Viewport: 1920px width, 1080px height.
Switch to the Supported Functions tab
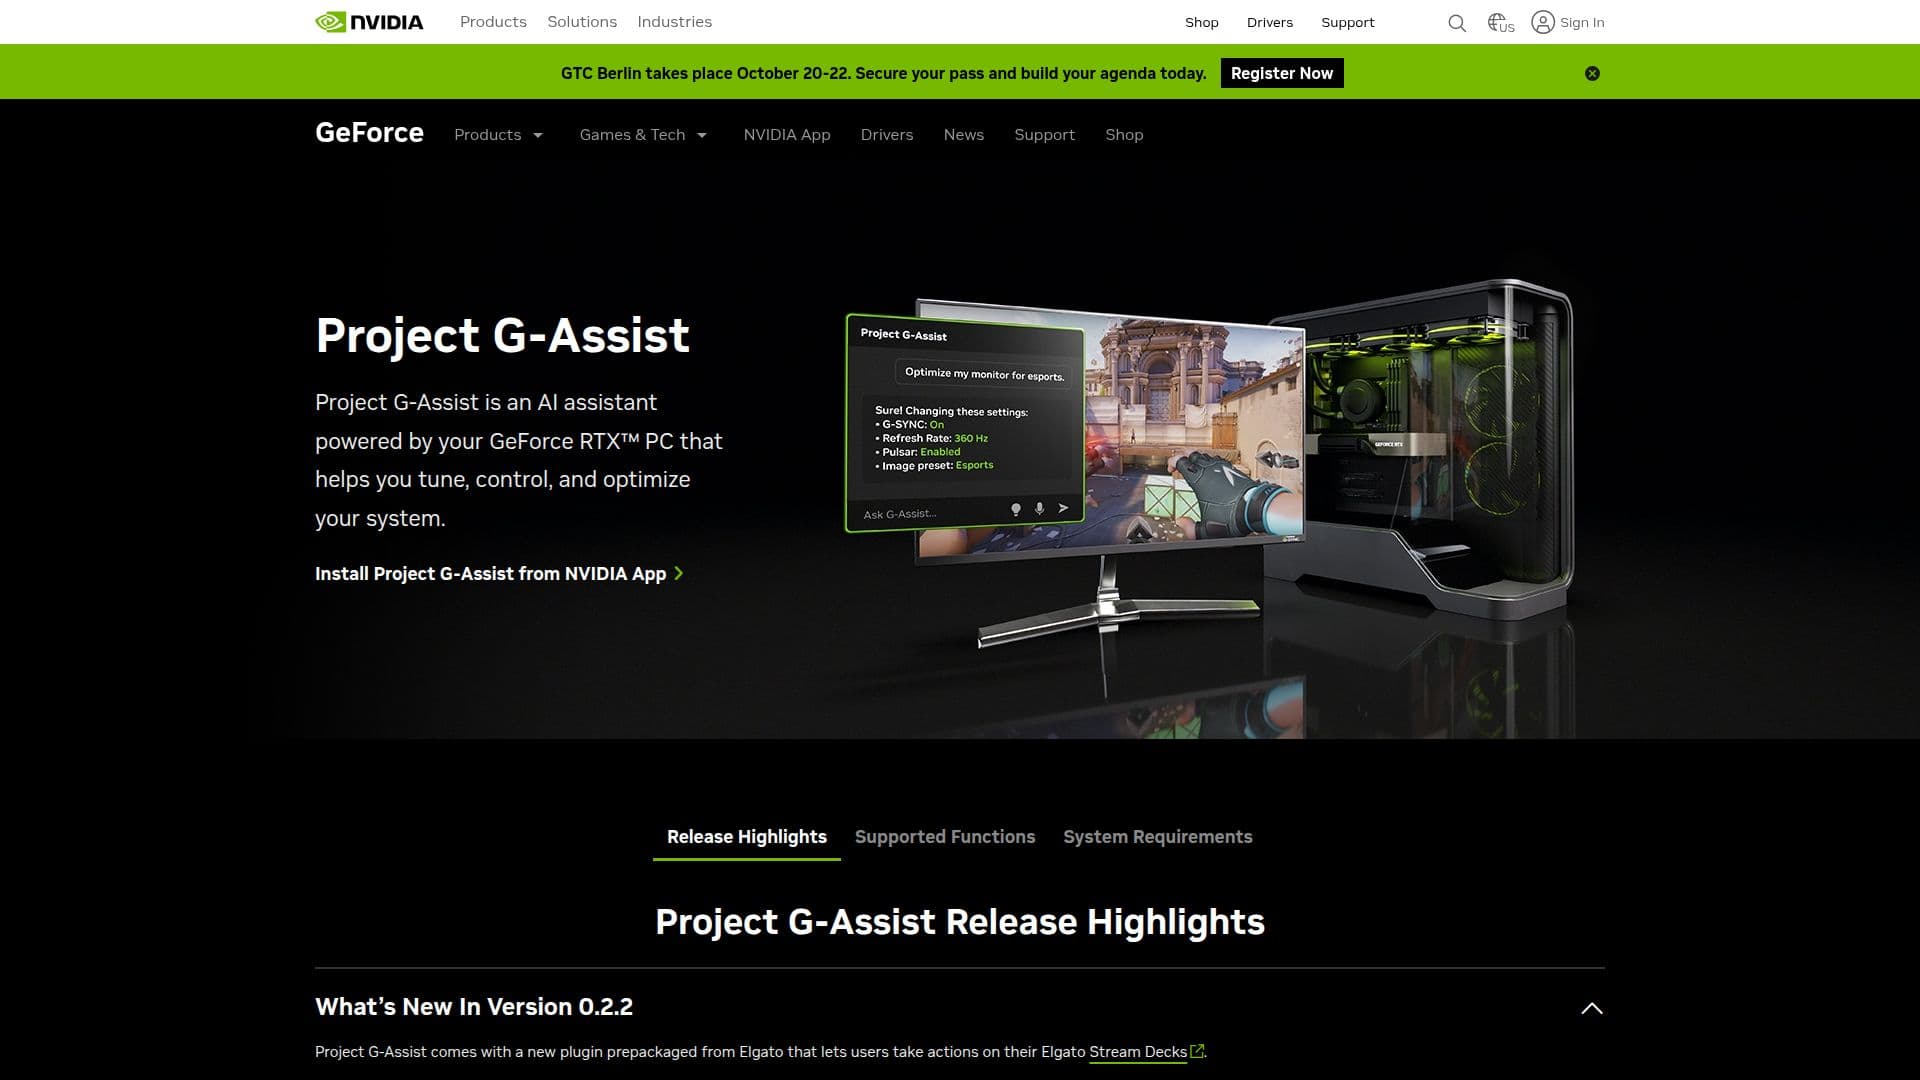point(945,837)
